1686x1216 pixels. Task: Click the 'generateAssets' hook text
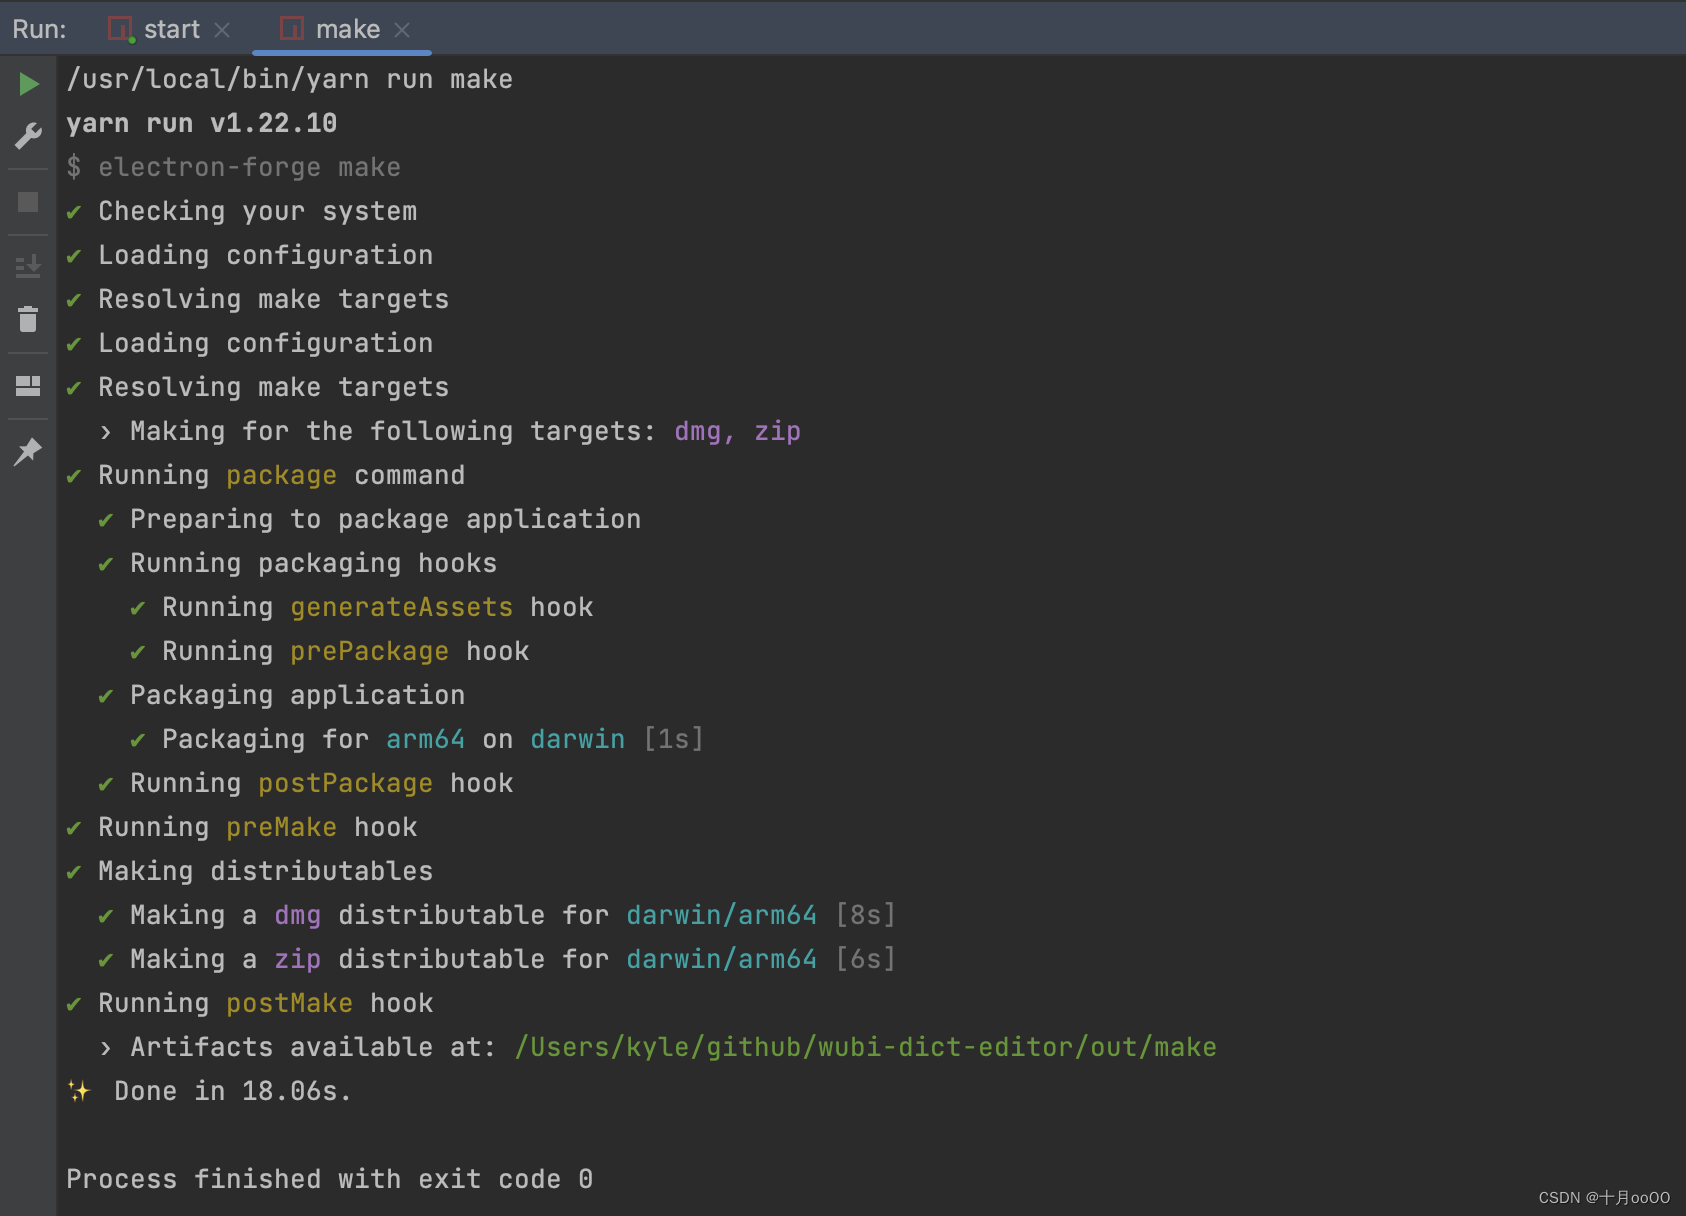point(401,607)
